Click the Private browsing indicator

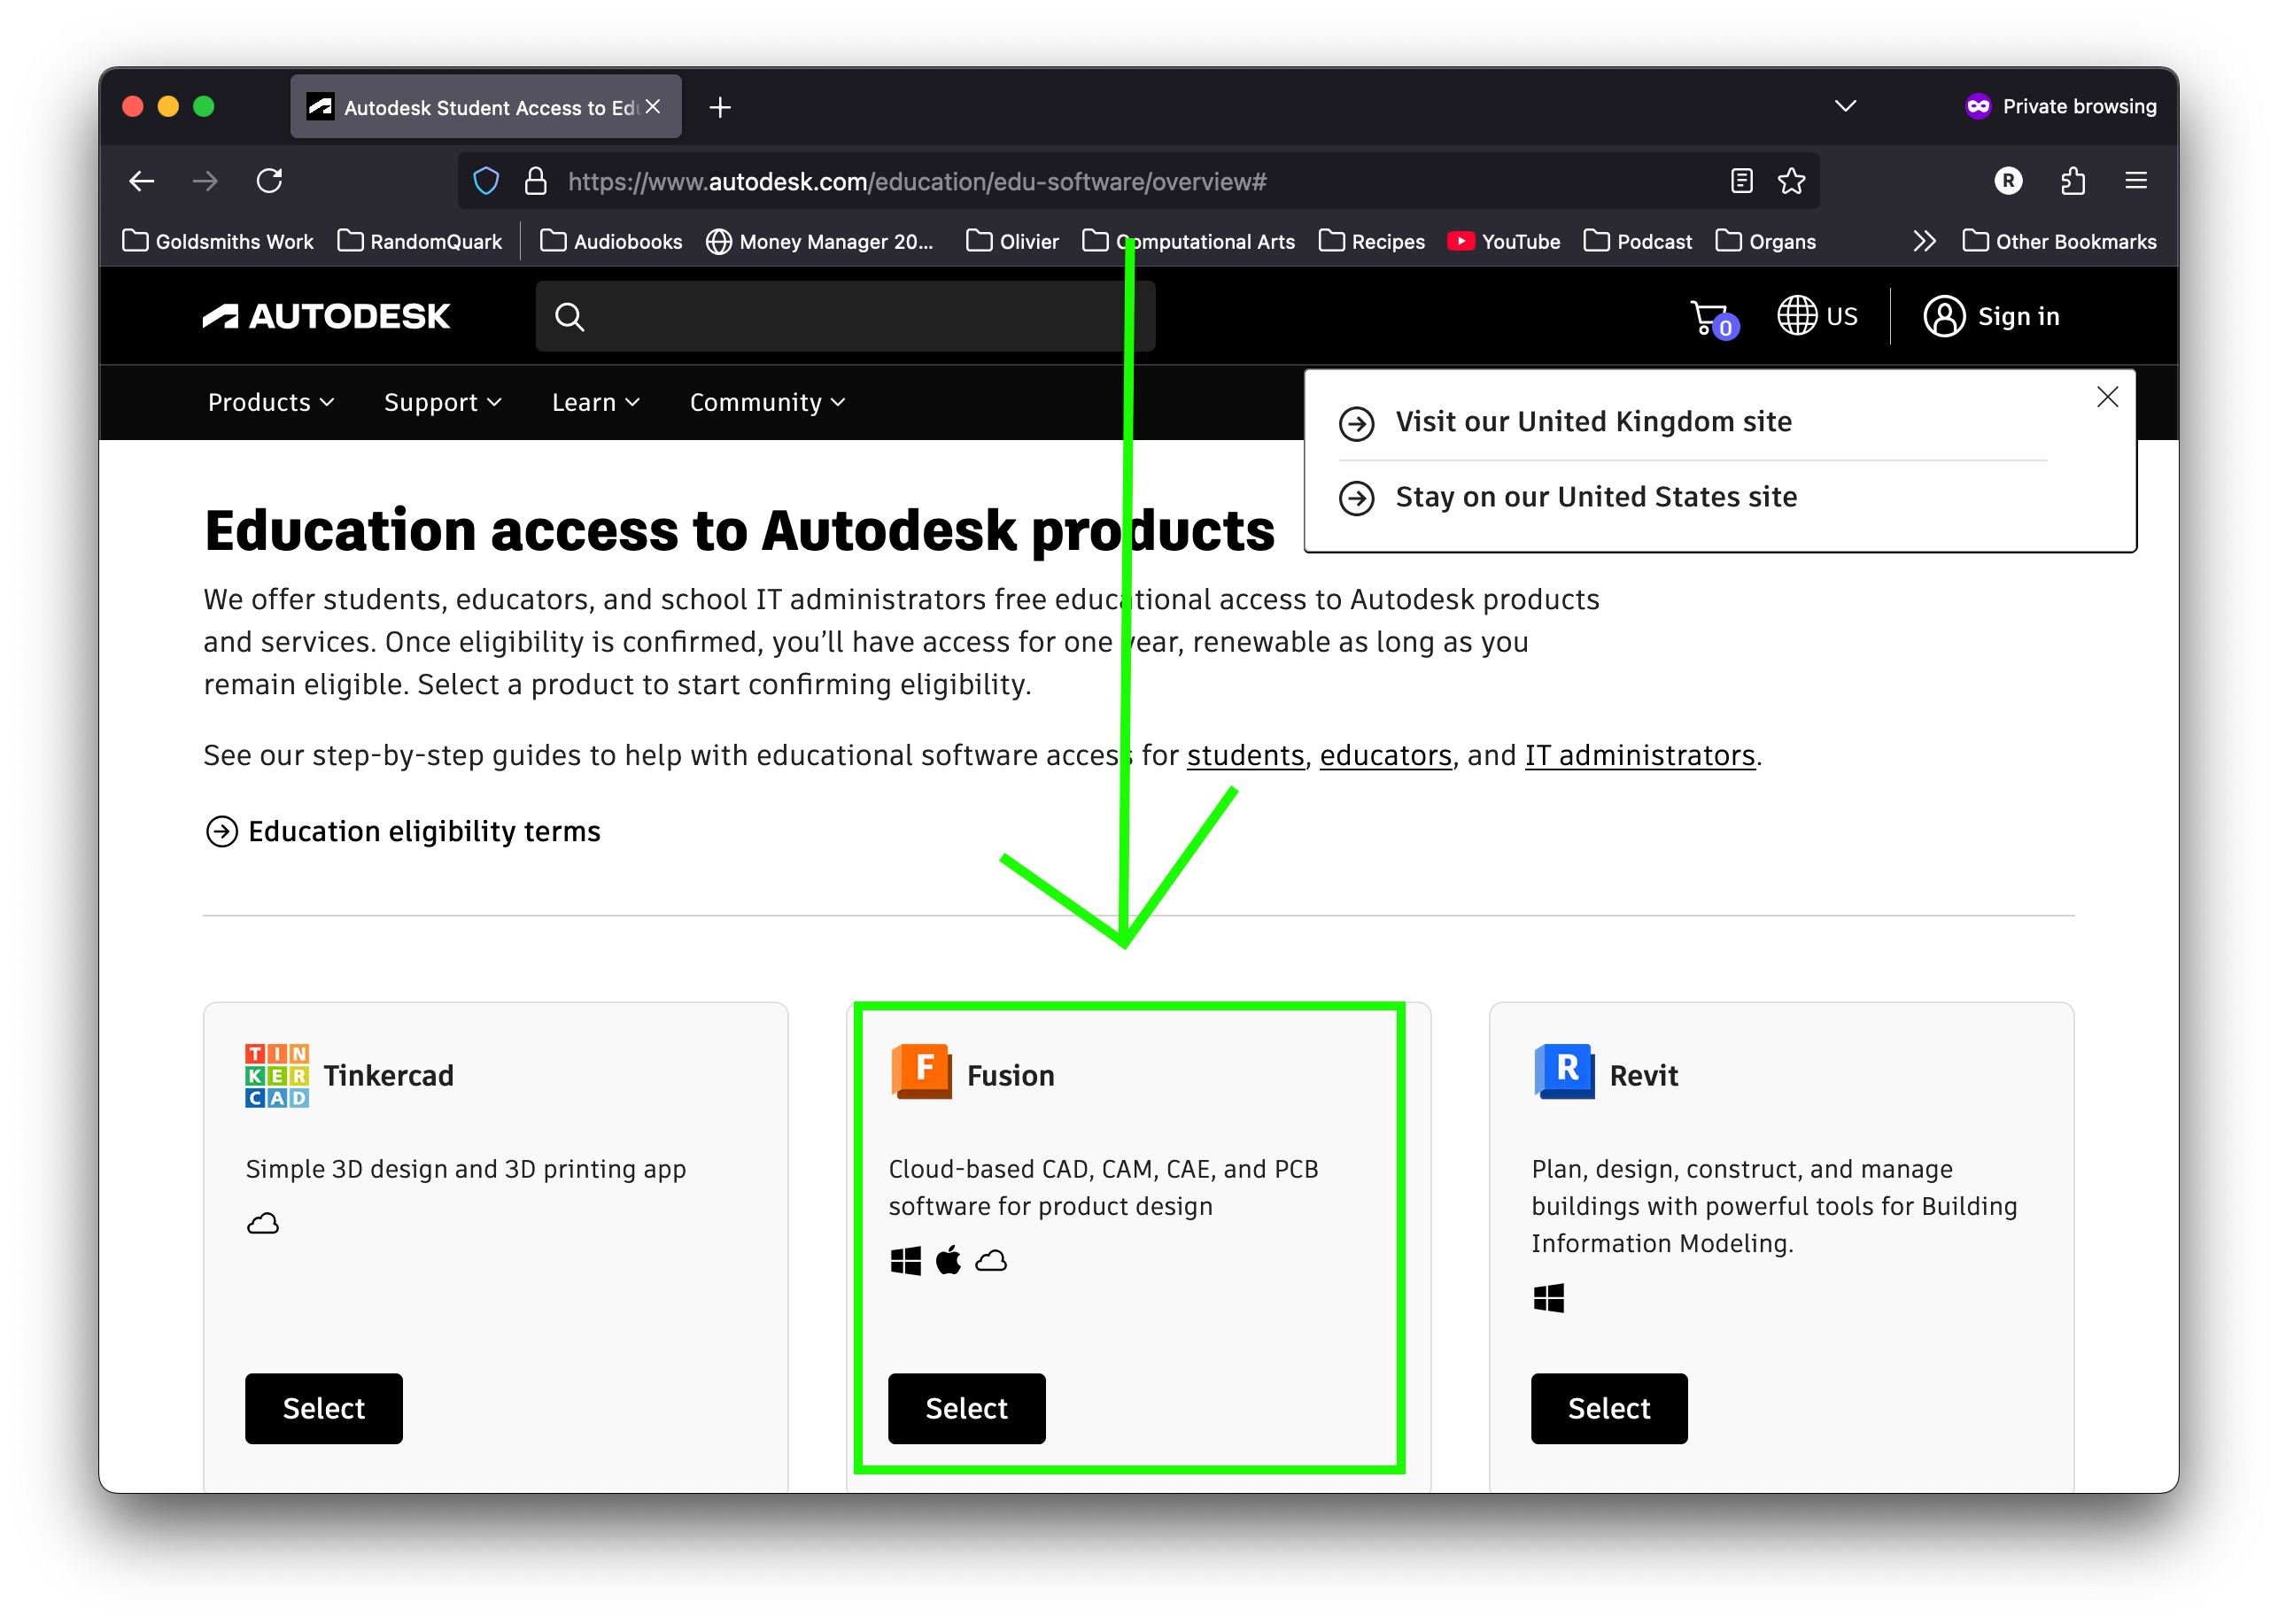pos(2061,106)
